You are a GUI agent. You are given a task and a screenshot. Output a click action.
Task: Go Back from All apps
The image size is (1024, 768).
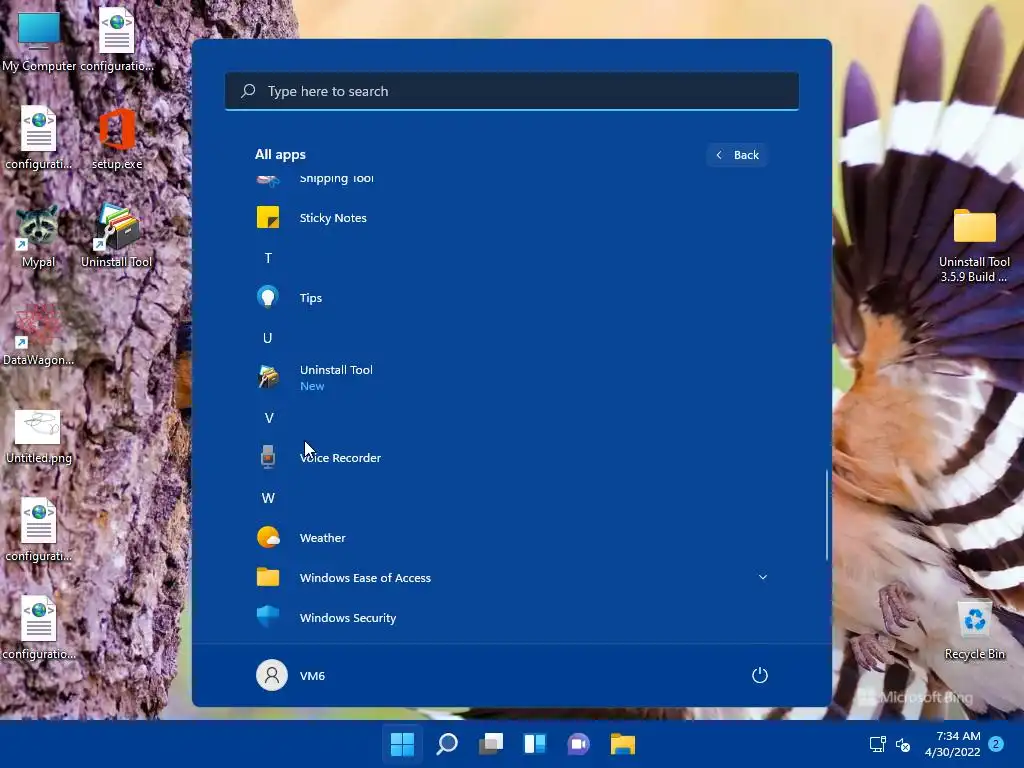point(737,155)
